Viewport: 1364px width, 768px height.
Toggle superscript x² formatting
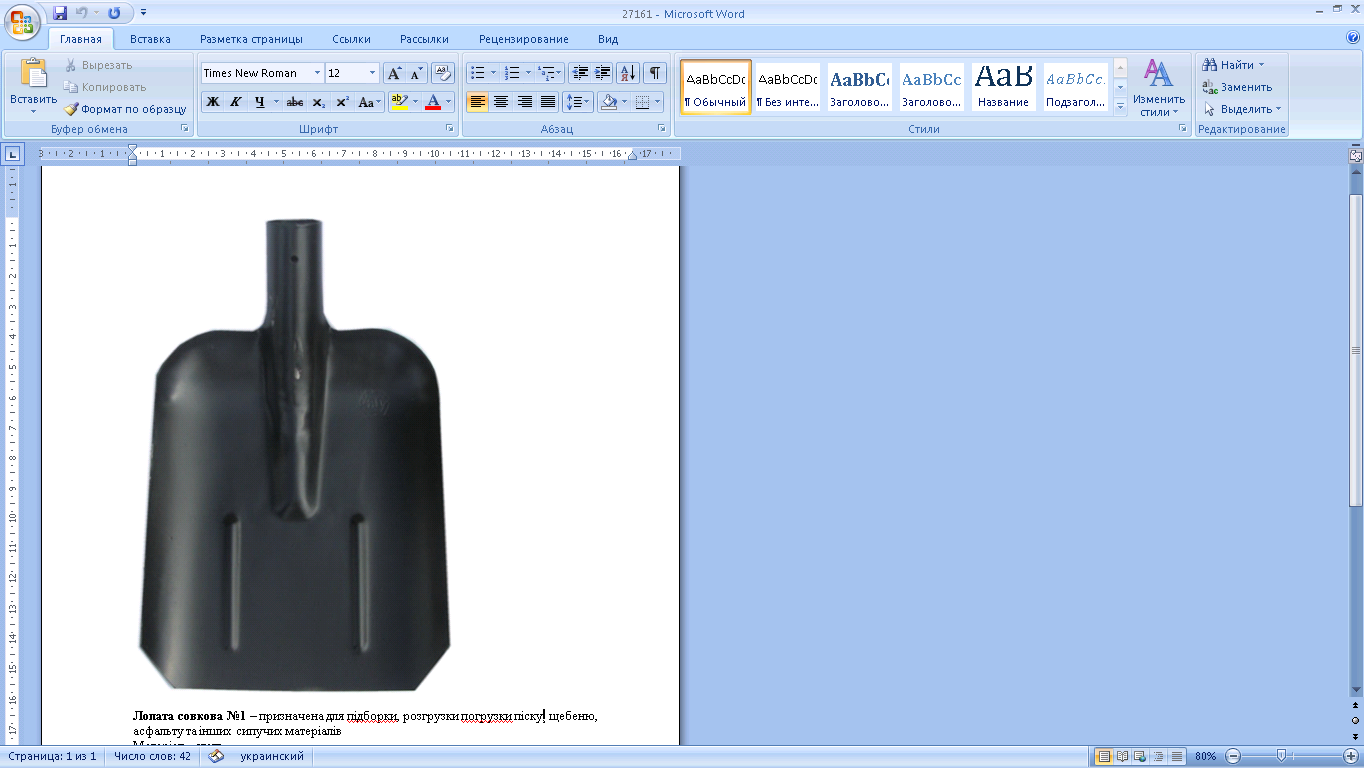(342, 102)
